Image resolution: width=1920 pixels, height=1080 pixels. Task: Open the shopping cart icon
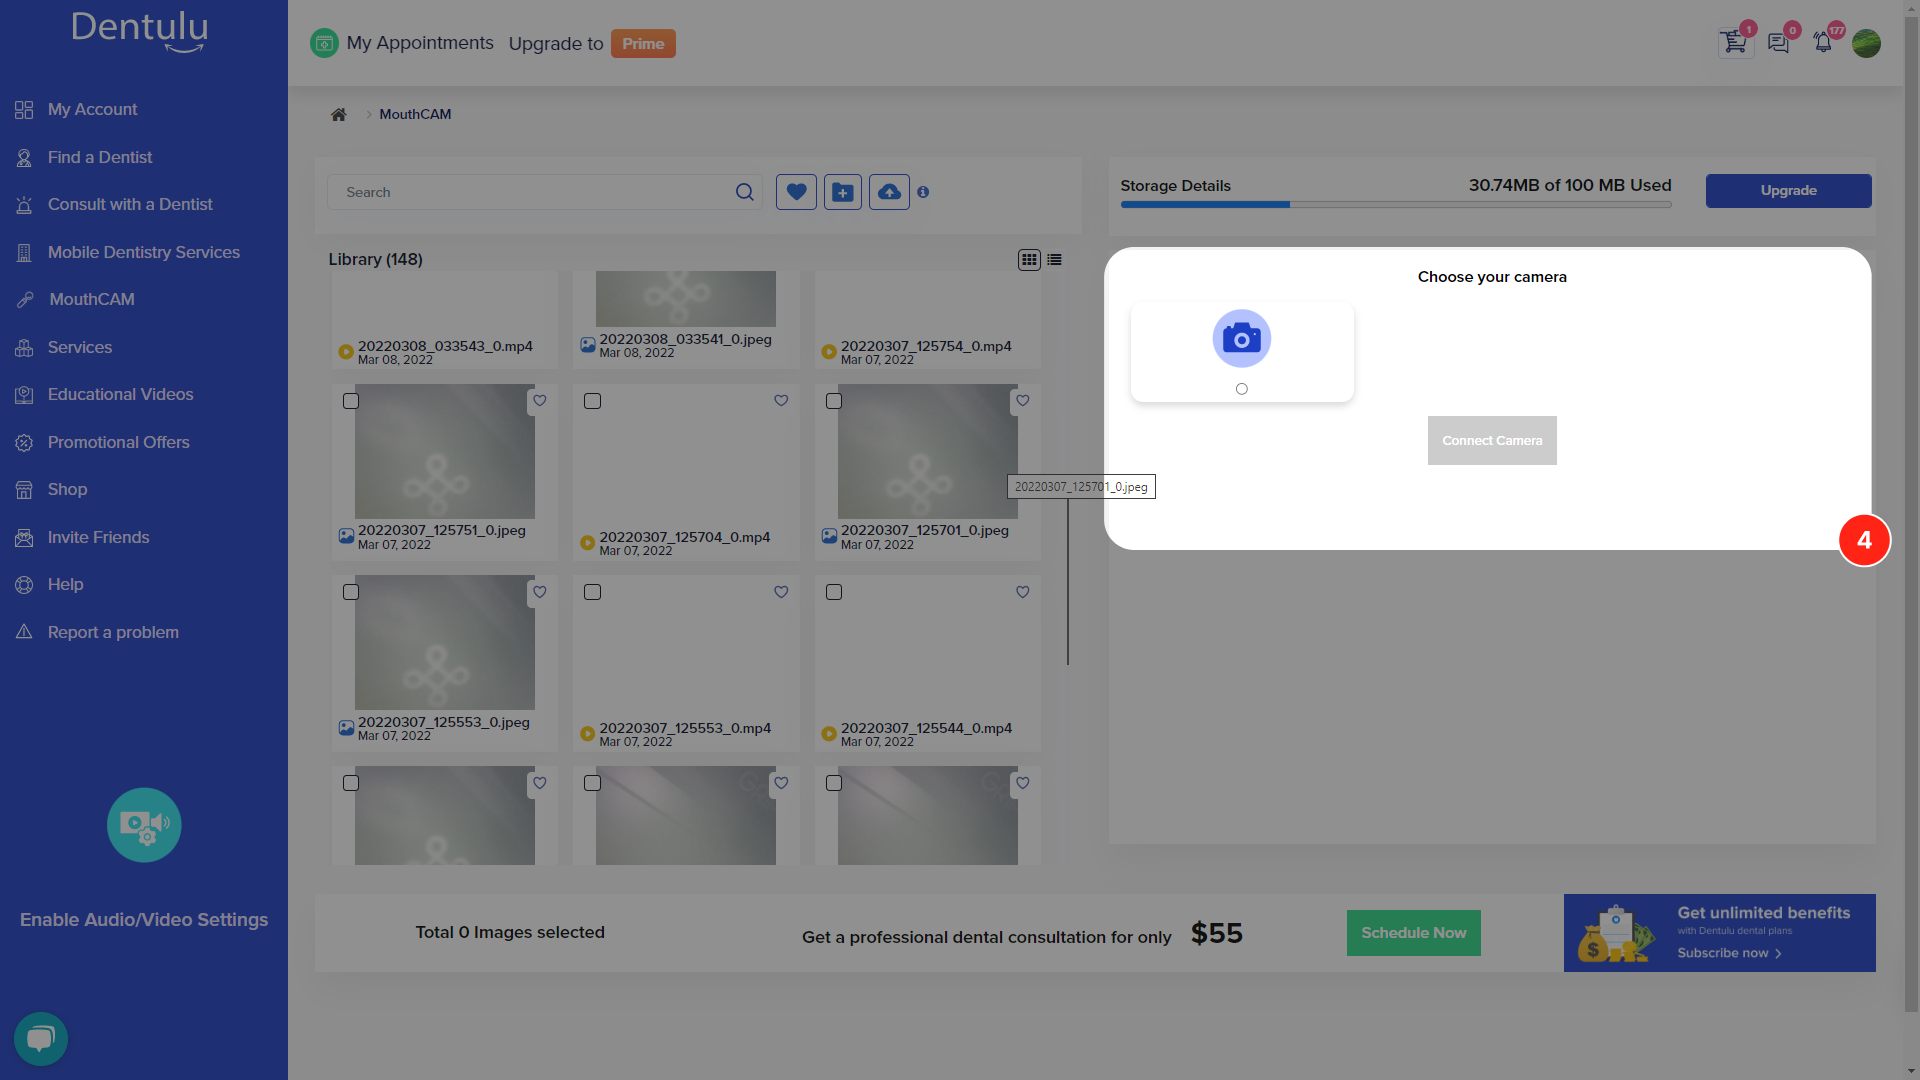coord(1735,43)
